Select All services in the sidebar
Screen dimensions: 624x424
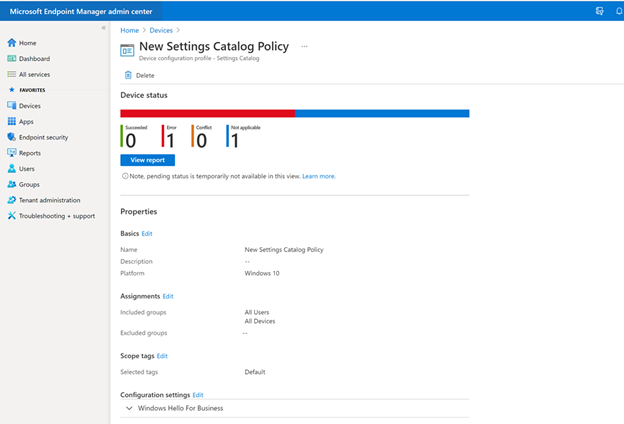(x=35, y=74)
